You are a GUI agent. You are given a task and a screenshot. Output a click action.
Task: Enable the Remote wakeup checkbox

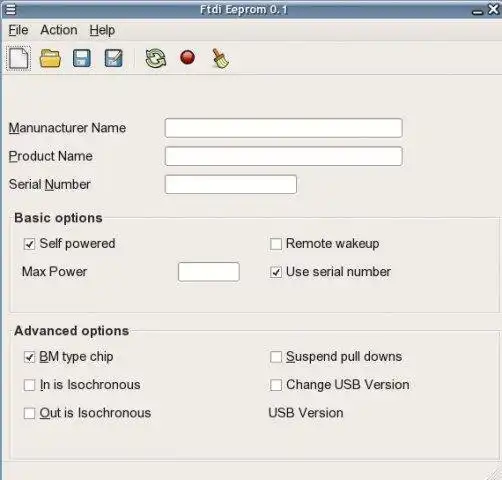pos(276,244)
